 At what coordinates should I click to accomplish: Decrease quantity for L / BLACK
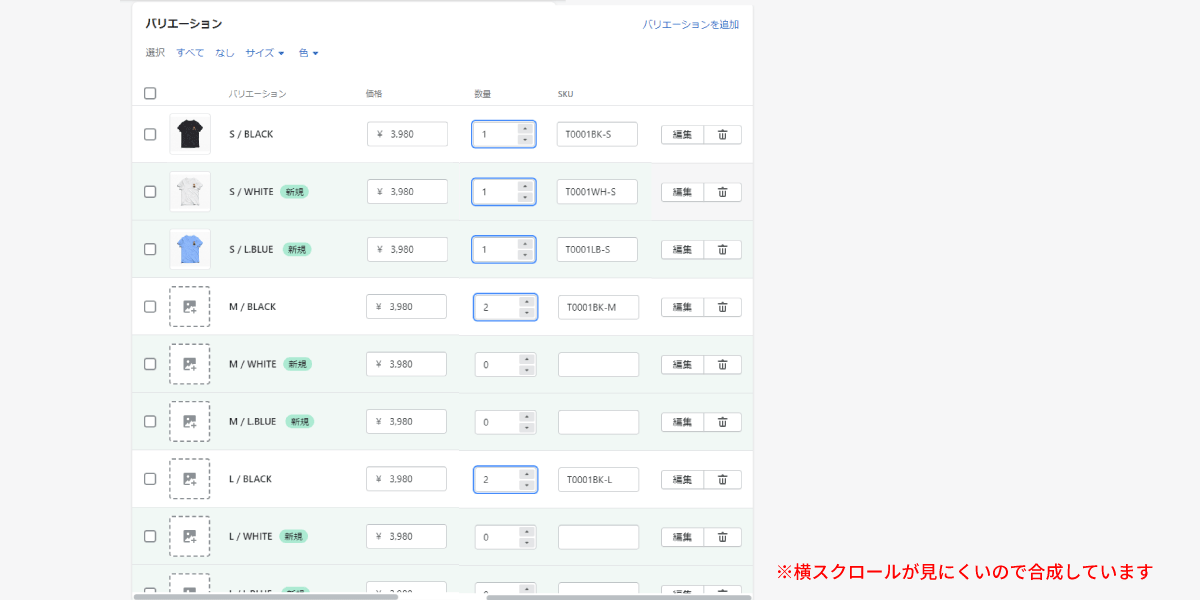coord(527,485)
